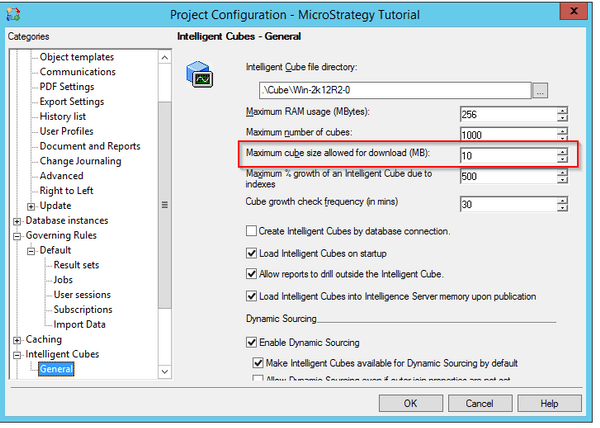Expand the Caching category node
This screenshot has width=600, height=428.
click(x=17, y=340)
